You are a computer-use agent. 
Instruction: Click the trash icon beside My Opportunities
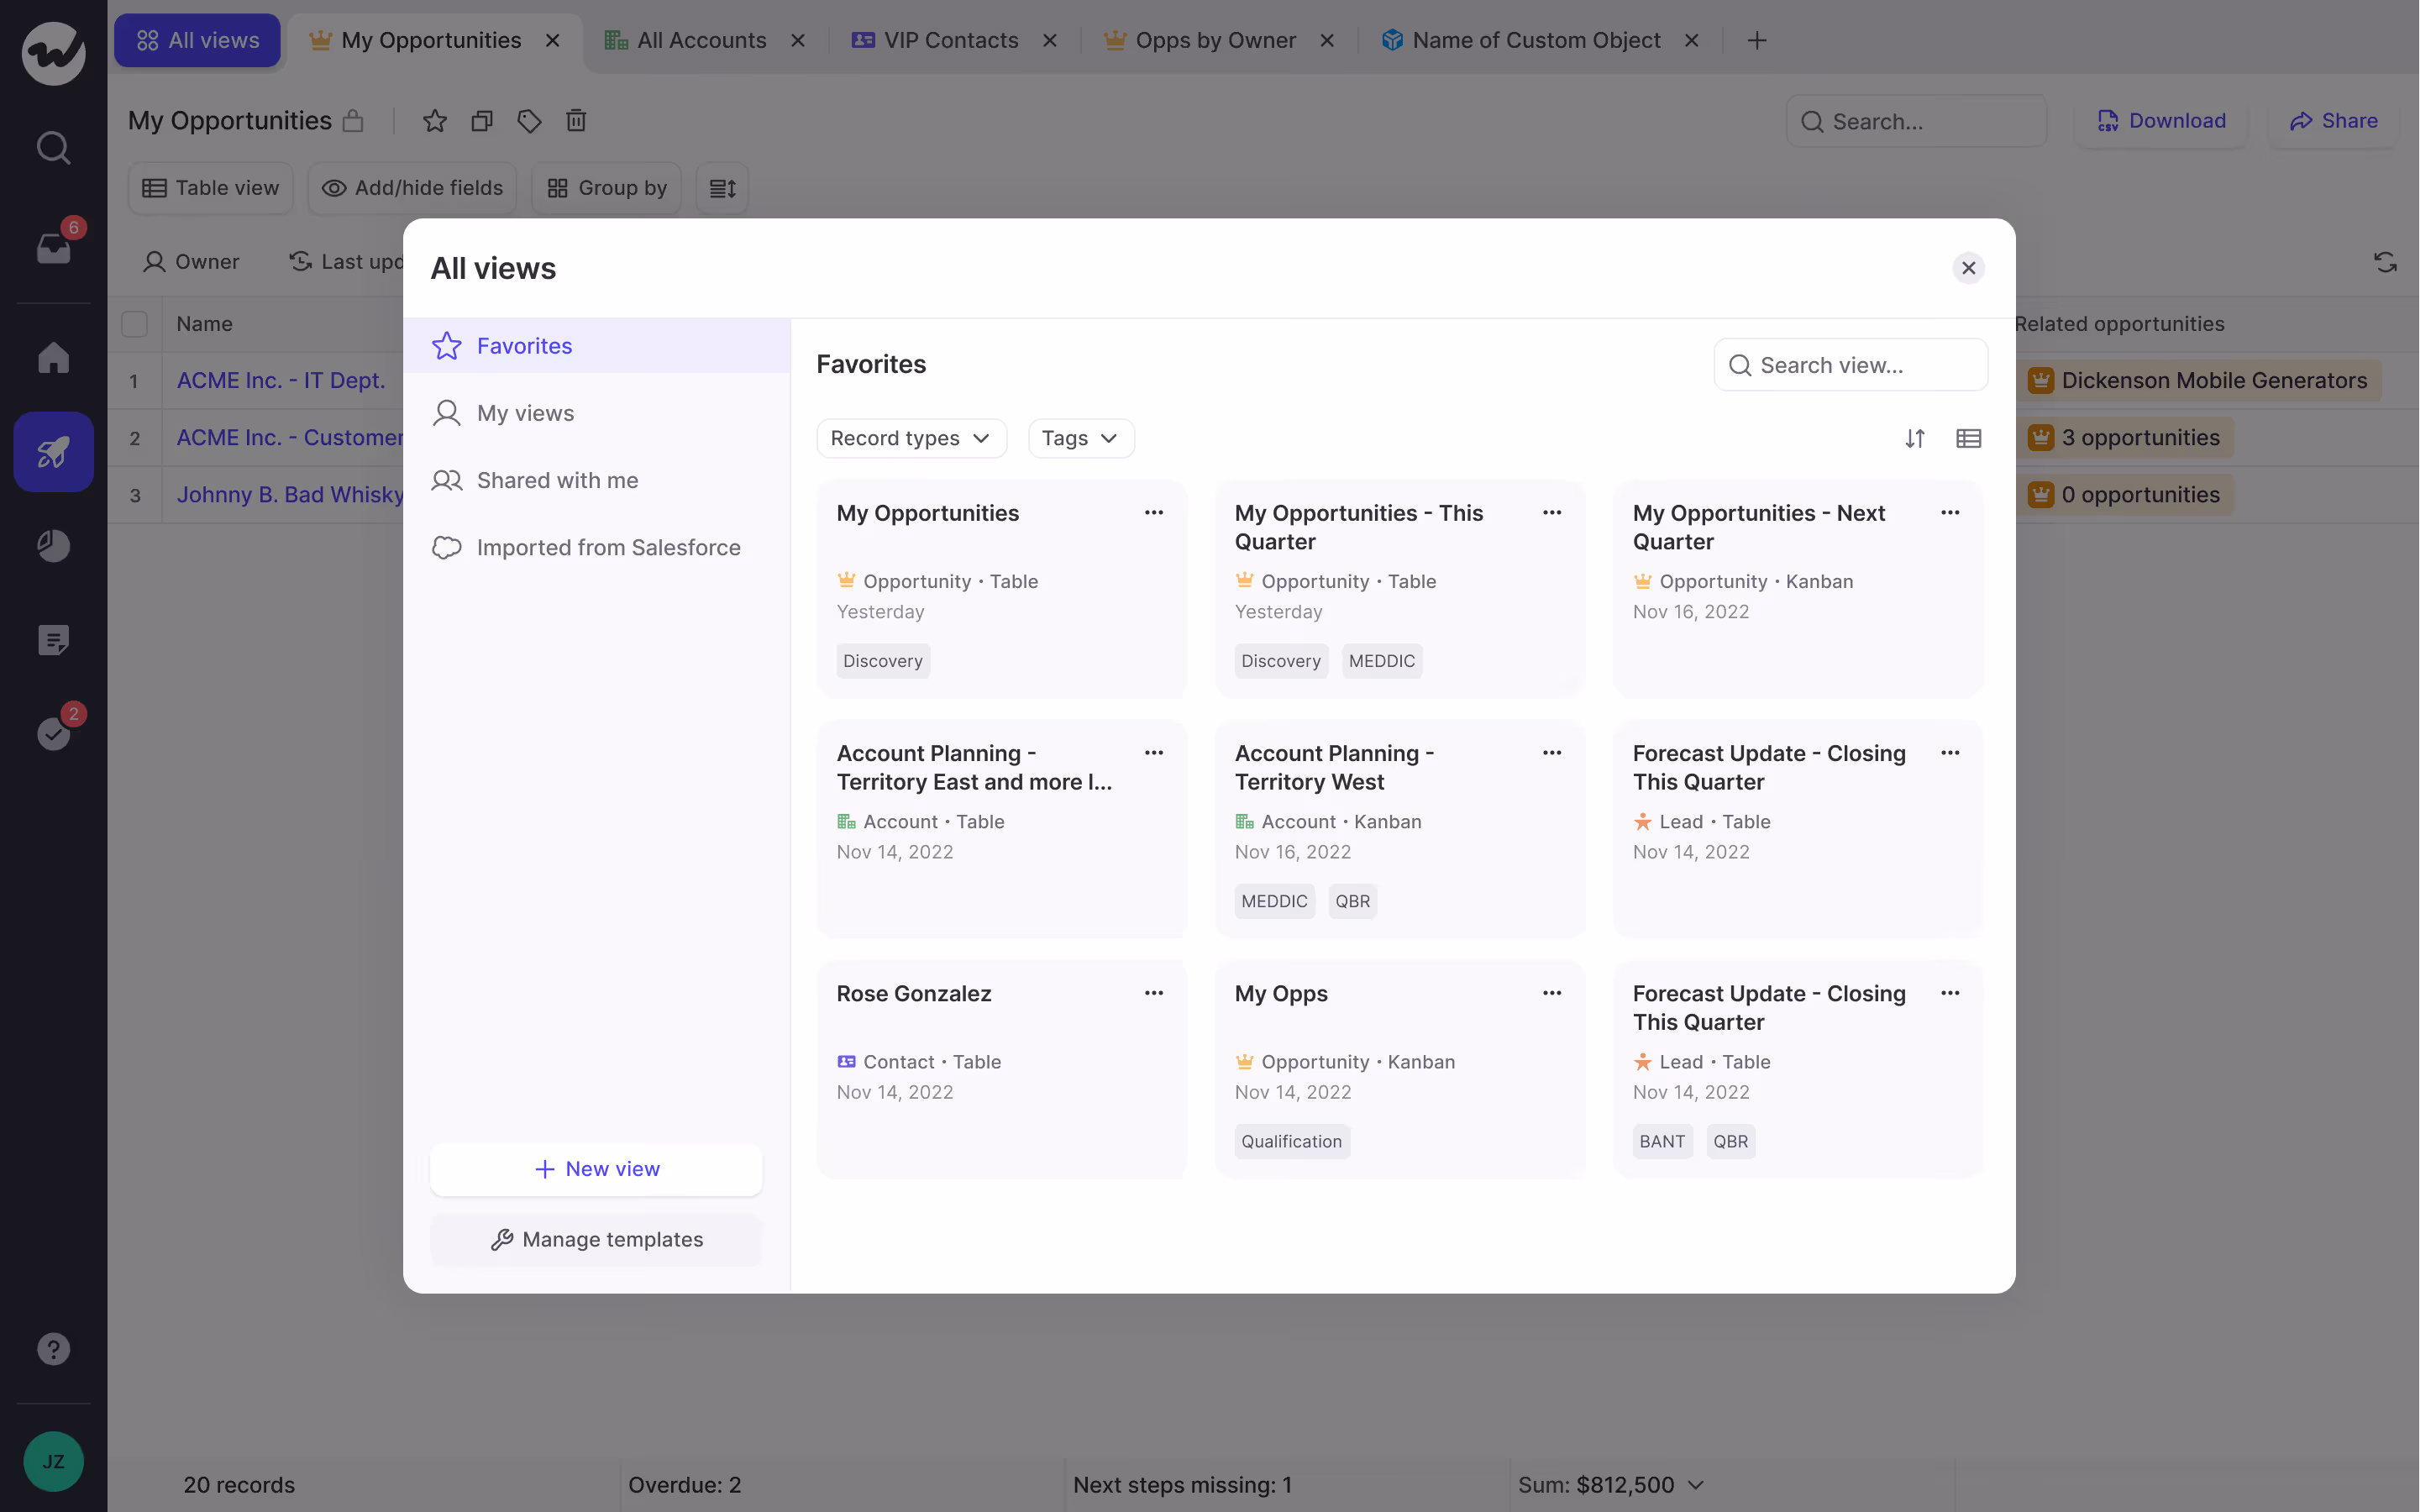pyautogui.click(x=576, y=121)
